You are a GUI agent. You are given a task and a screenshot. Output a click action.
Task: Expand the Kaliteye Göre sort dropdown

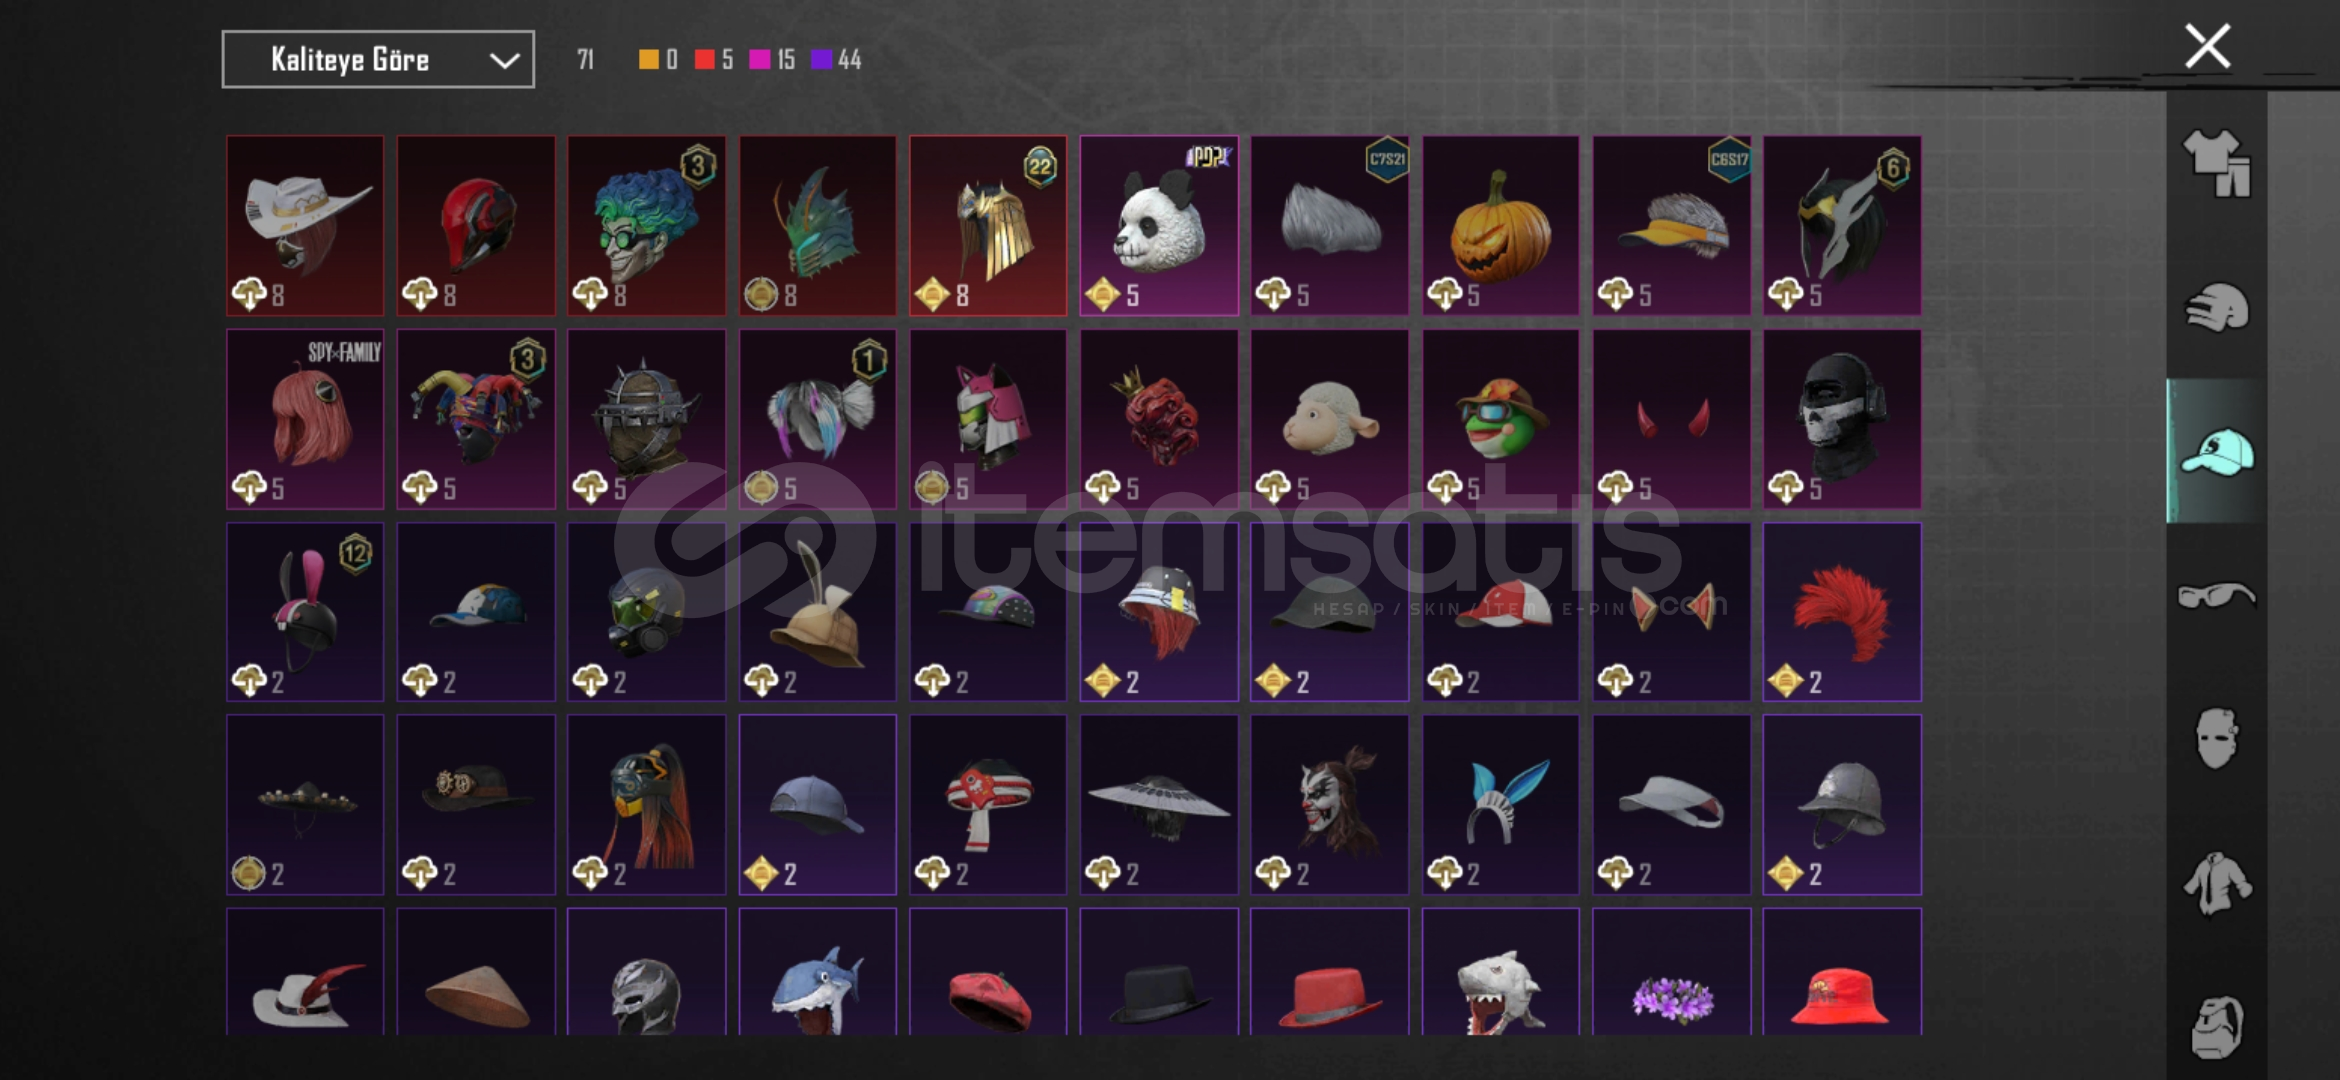point(378,60)
